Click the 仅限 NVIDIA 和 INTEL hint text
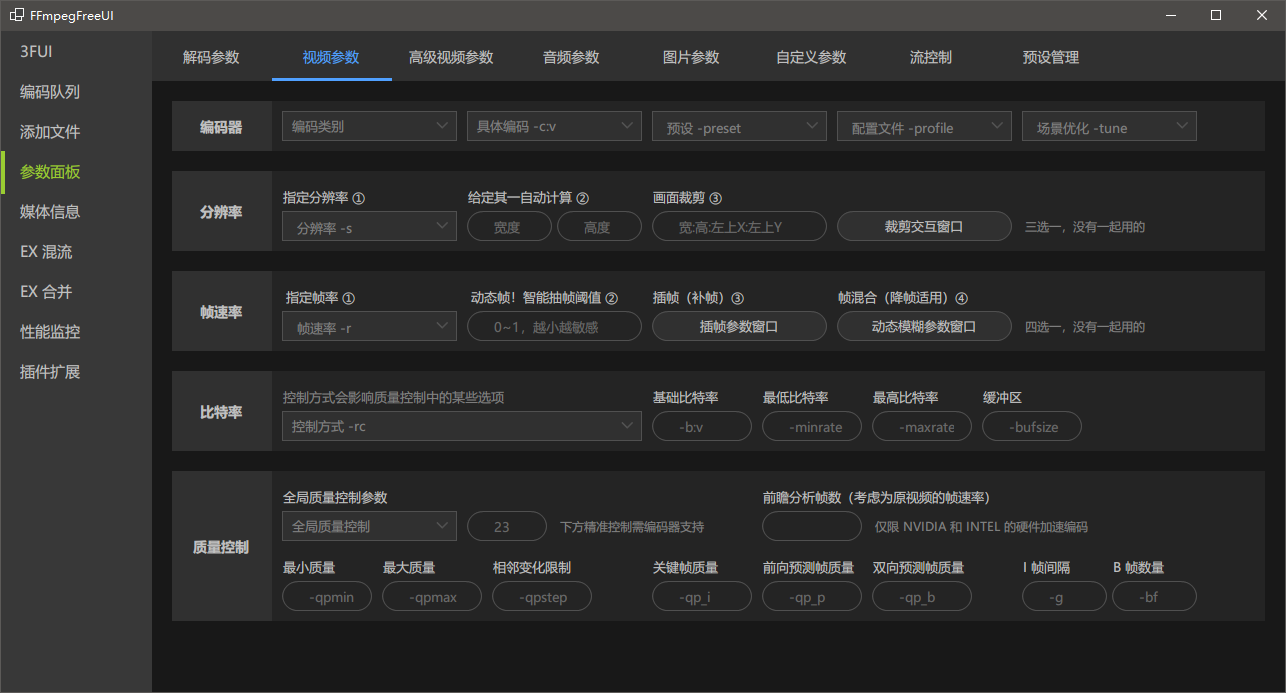Viewport: 1286px width, 693px height. tap(981, 527)
